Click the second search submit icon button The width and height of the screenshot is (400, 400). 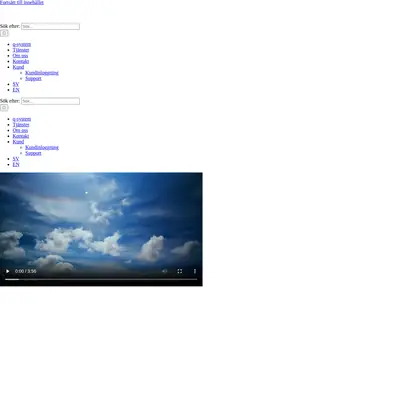[x=4, y=108]
